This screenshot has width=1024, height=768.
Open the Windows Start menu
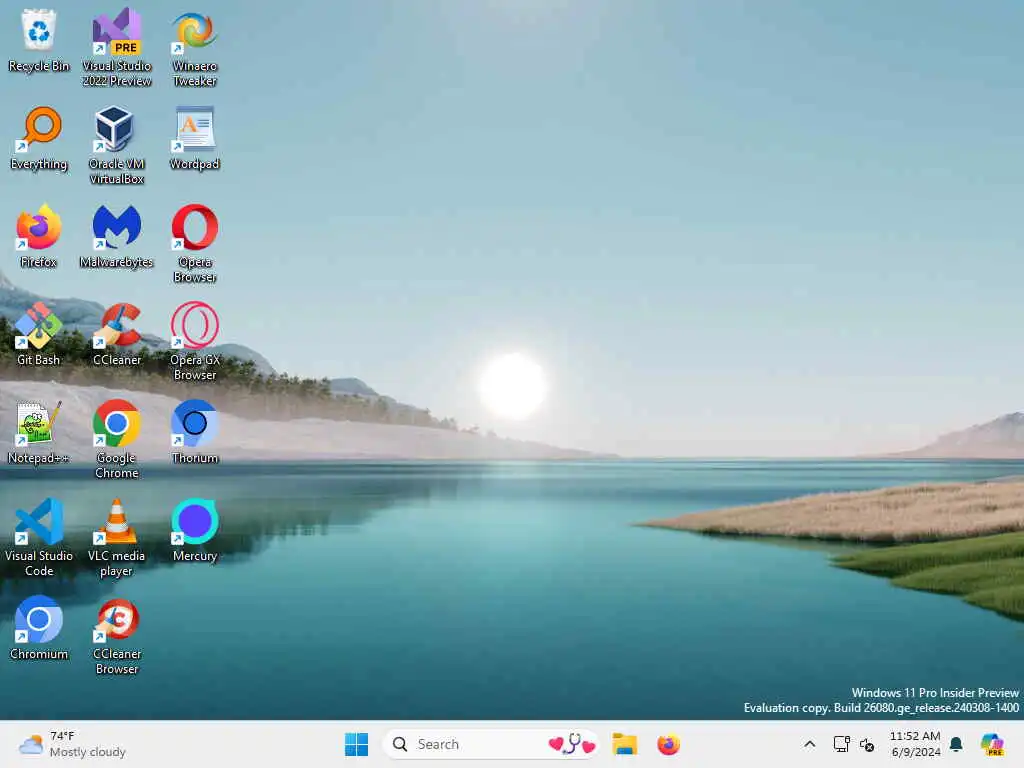[x=357, y=744]
